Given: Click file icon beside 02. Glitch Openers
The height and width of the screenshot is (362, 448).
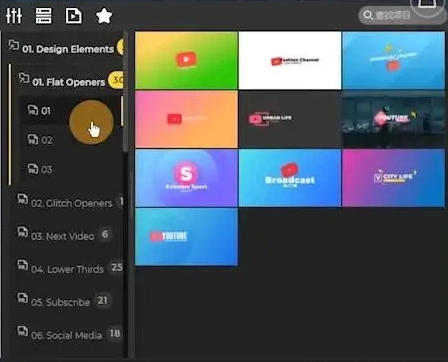Looking at the screenshot, I should point(23,199).
